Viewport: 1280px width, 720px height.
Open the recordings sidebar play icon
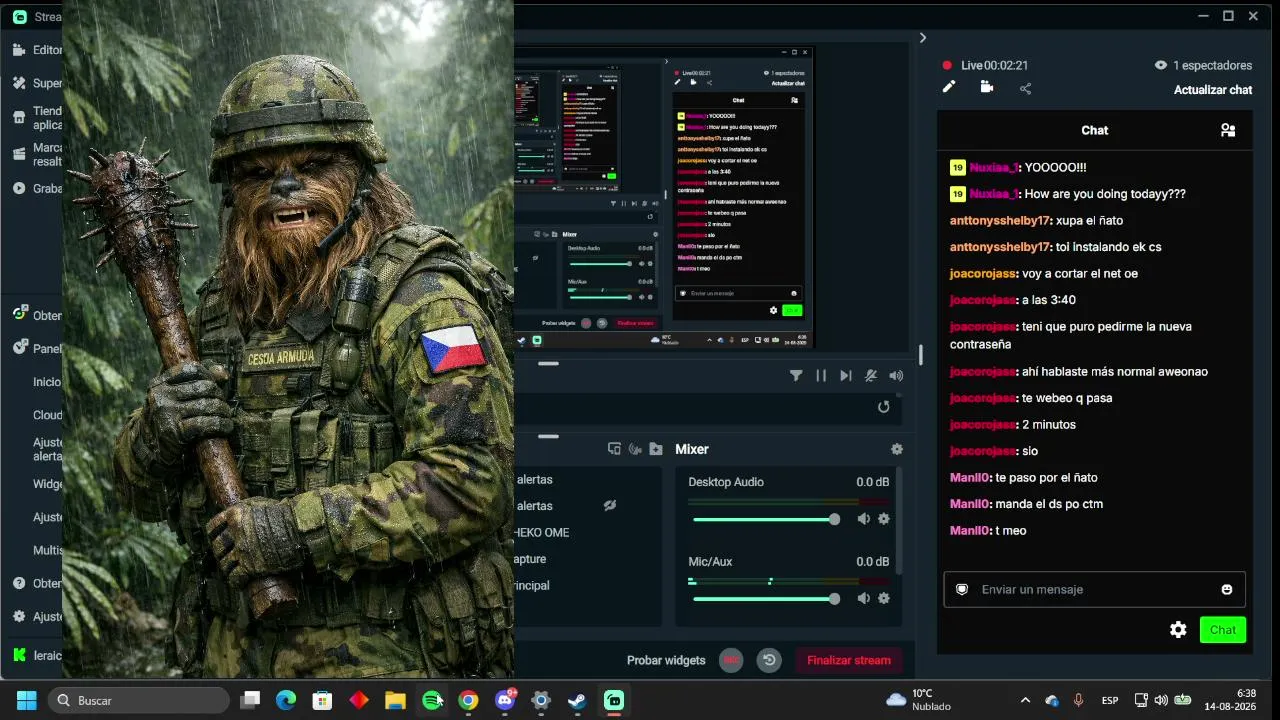[x=19, y=188]
